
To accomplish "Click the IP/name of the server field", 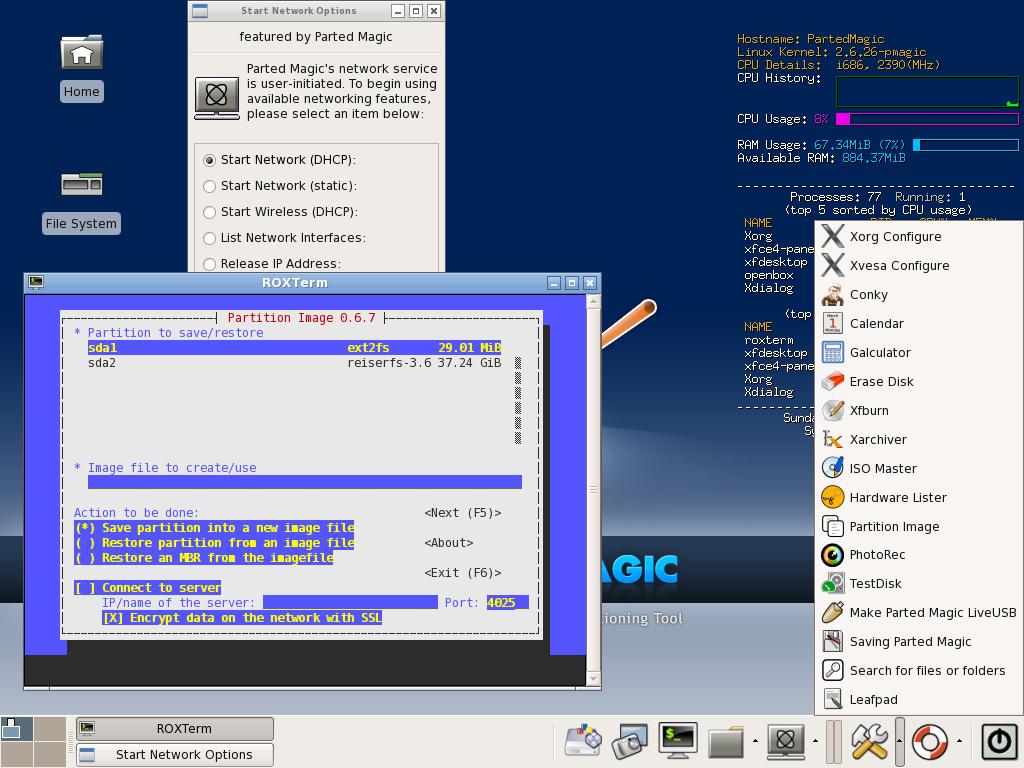I will tap(350, 602).
